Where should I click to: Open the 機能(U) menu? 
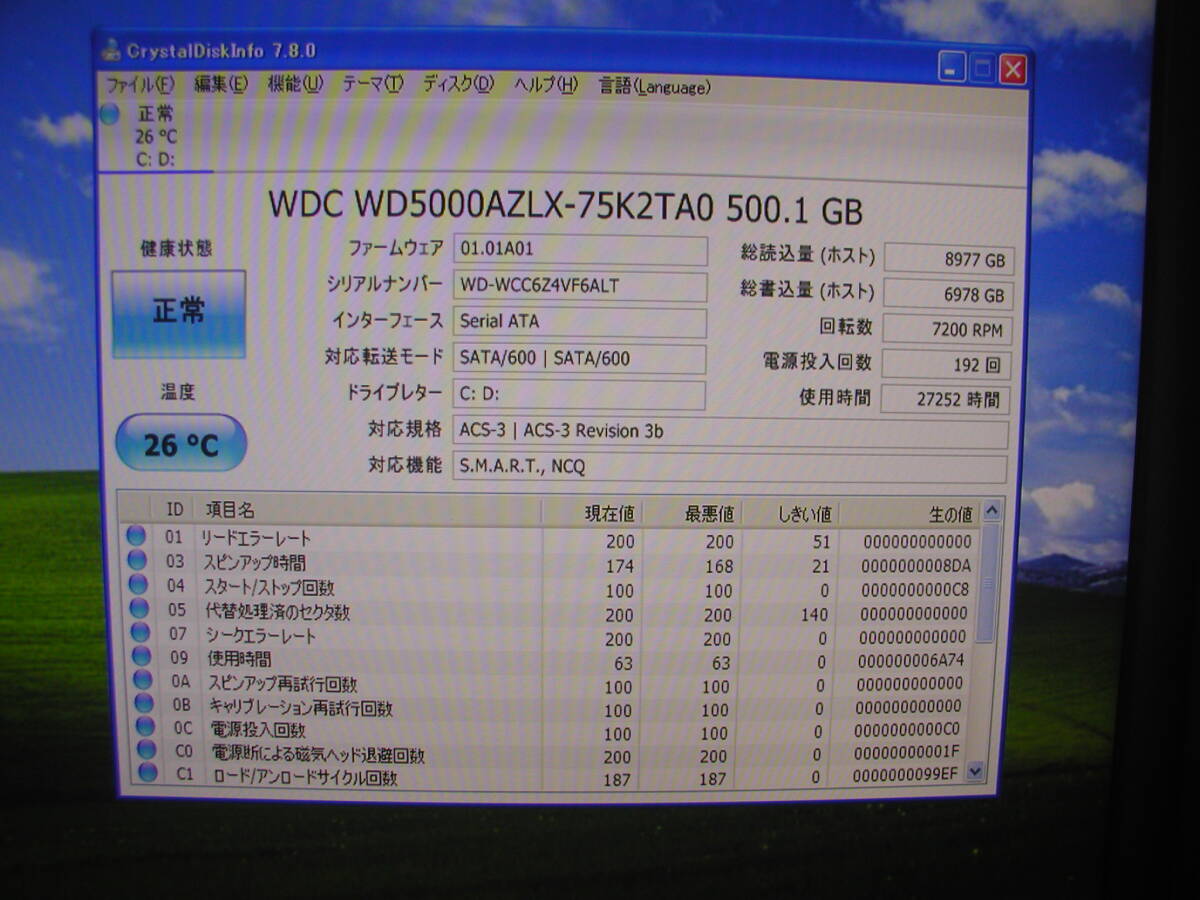pyautogui.click(x=294, y=84)
